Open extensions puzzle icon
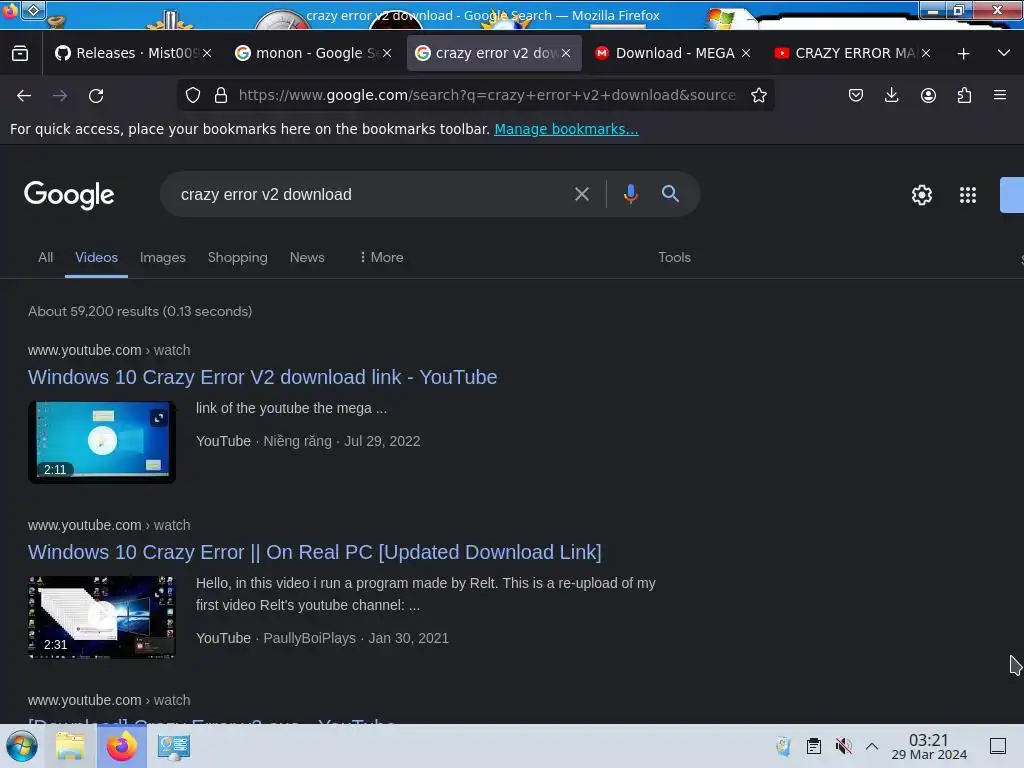Screen dimensions: 1024x768 pyautogui.click(x=964, y=95)
